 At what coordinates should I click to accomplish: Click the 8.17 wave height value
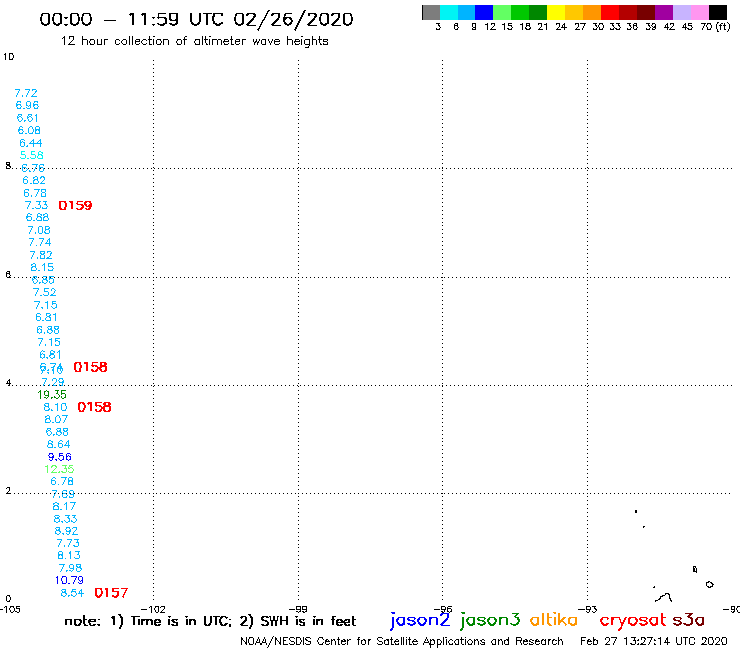pyautogui.click(x=64, y=506)
